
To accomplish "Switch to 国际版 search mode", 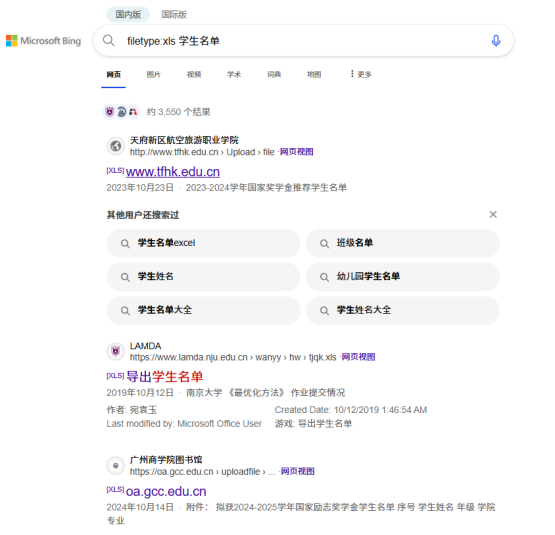I will 174,15.
